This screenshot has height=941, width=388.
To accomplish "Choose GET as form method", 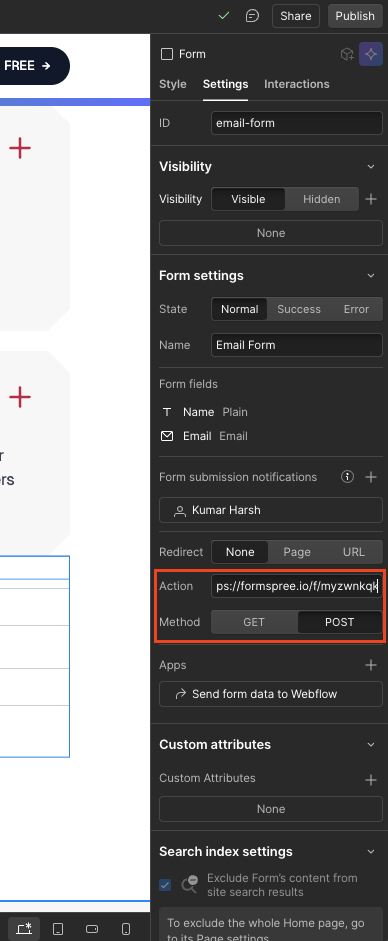I will click(254, 622).
